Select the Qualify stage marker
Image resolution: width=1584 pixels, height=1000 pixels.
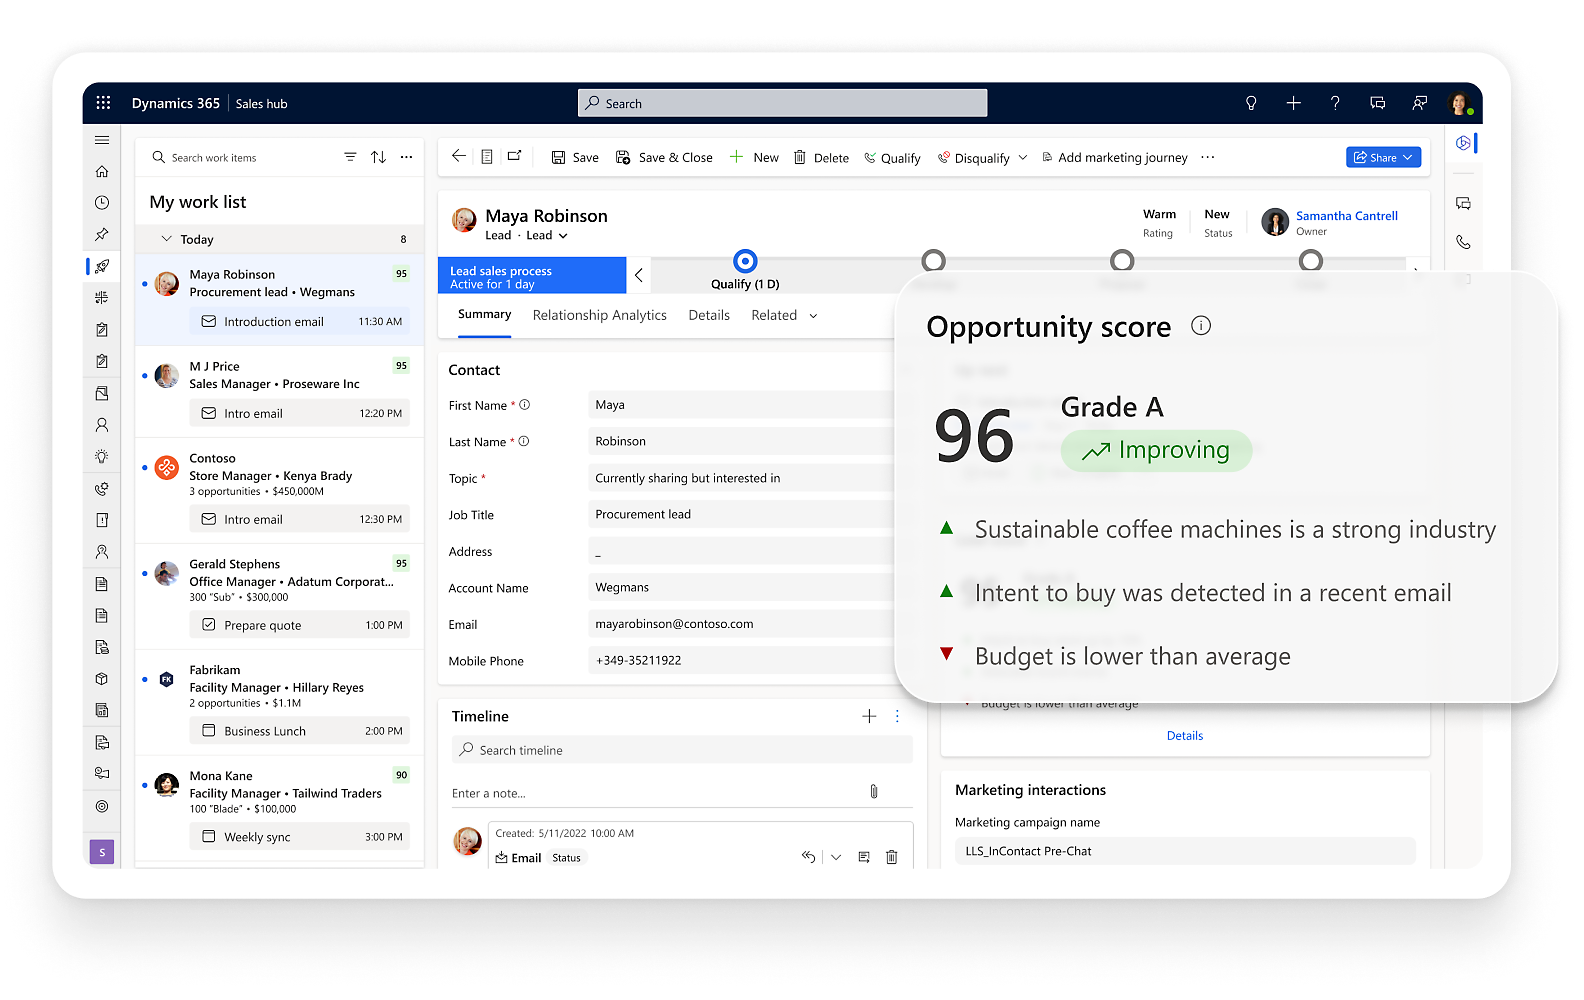tap(745, 261)
